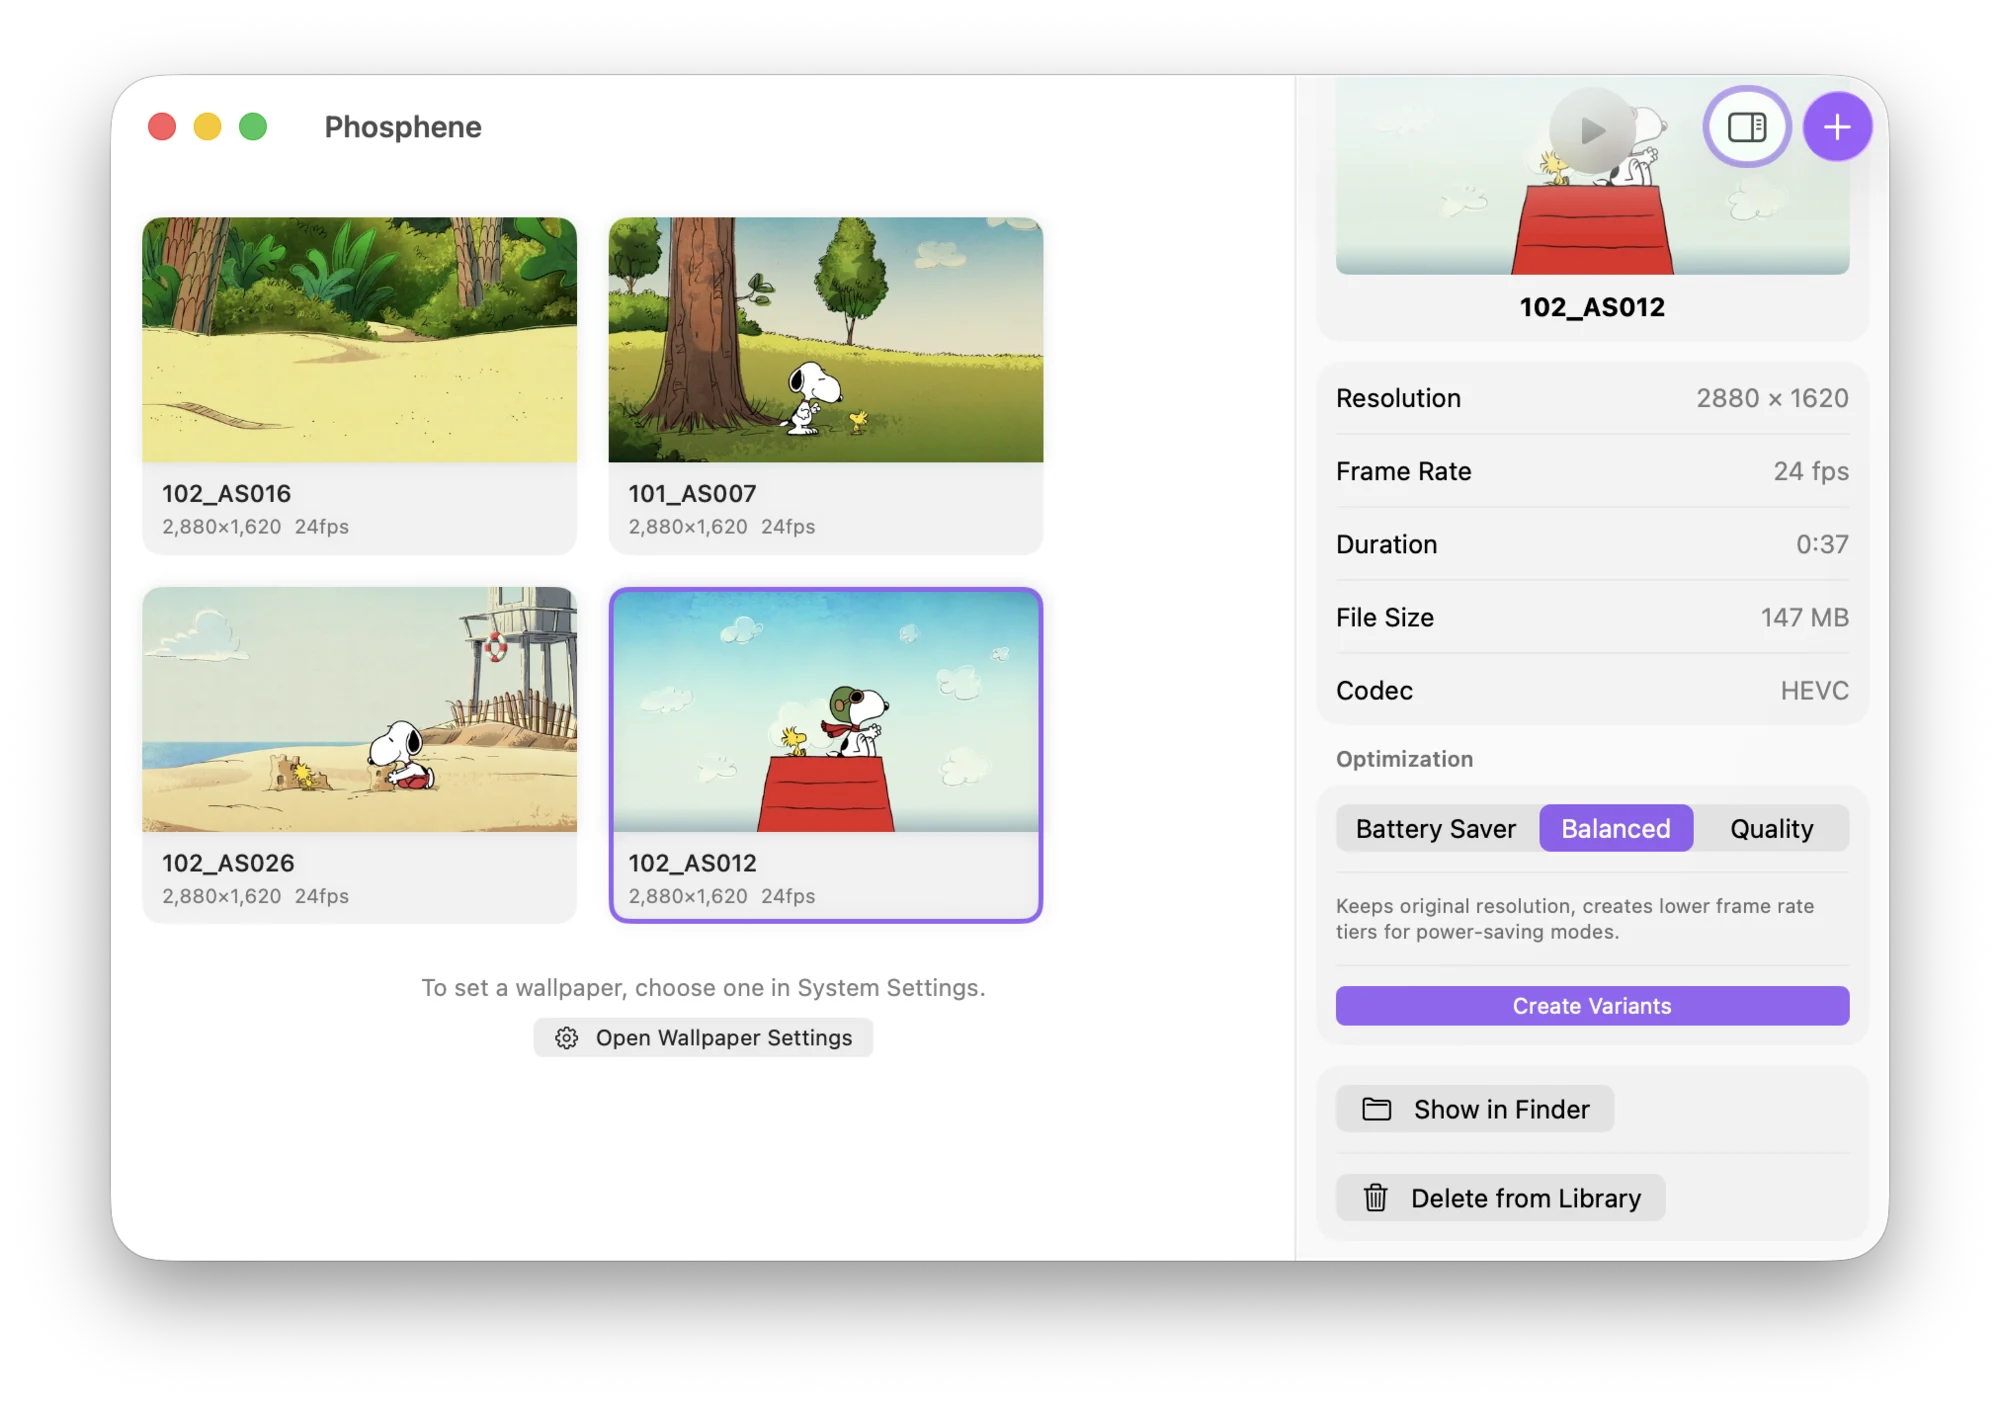Click the 'Keeps original resolution' description text
The width and height of the screenshot is (2000, 1407).
(1575, 918)
